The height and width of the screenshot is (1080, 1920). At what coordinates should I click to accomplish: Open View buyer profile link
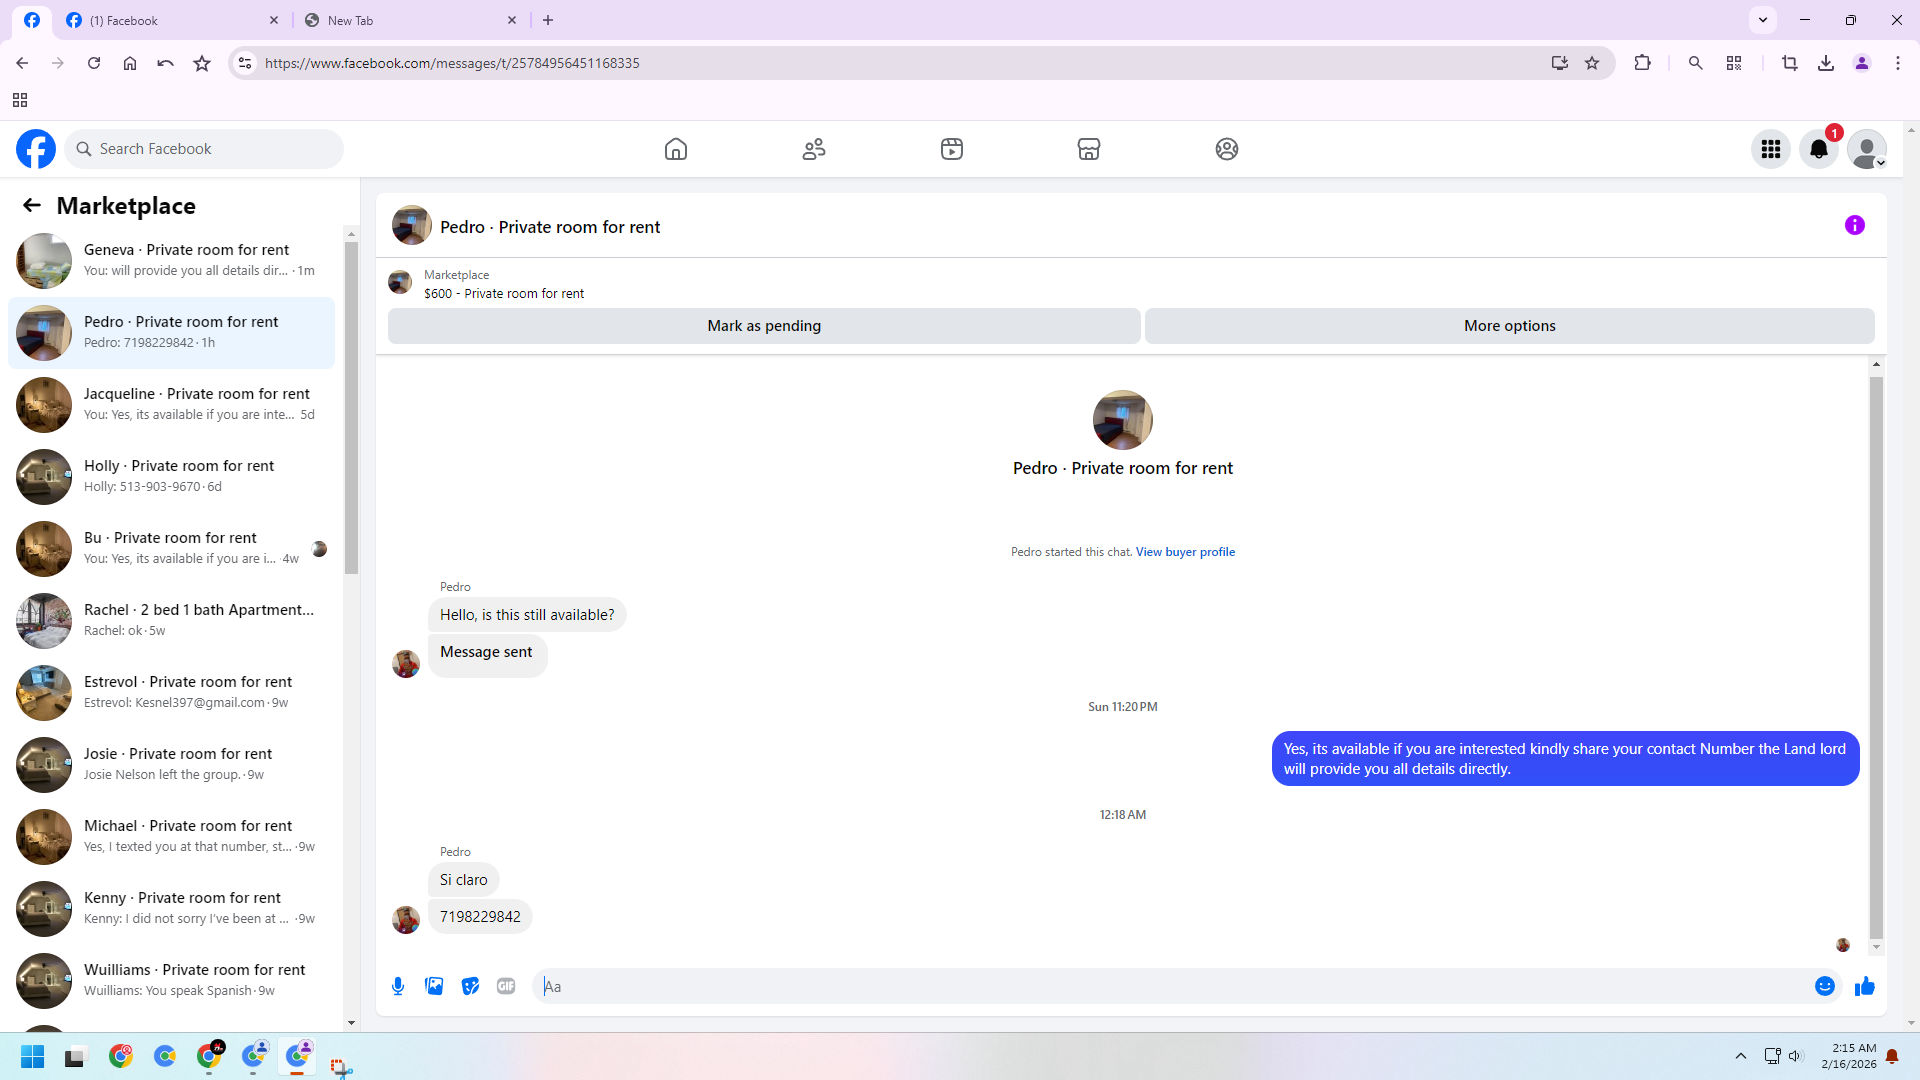click(1185, 552)
